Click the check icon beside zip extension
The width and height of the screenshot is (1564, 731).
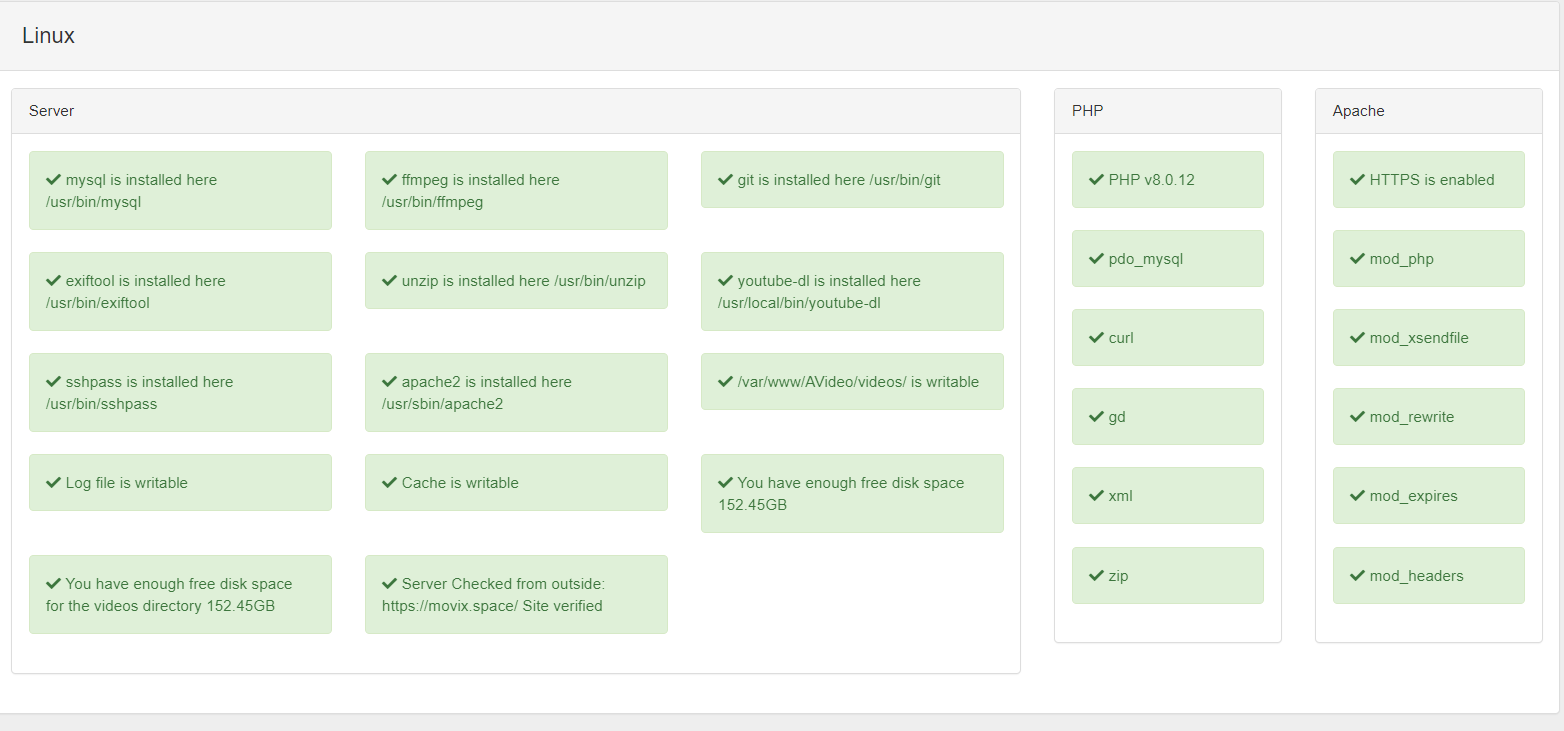tap(1097, 575)
